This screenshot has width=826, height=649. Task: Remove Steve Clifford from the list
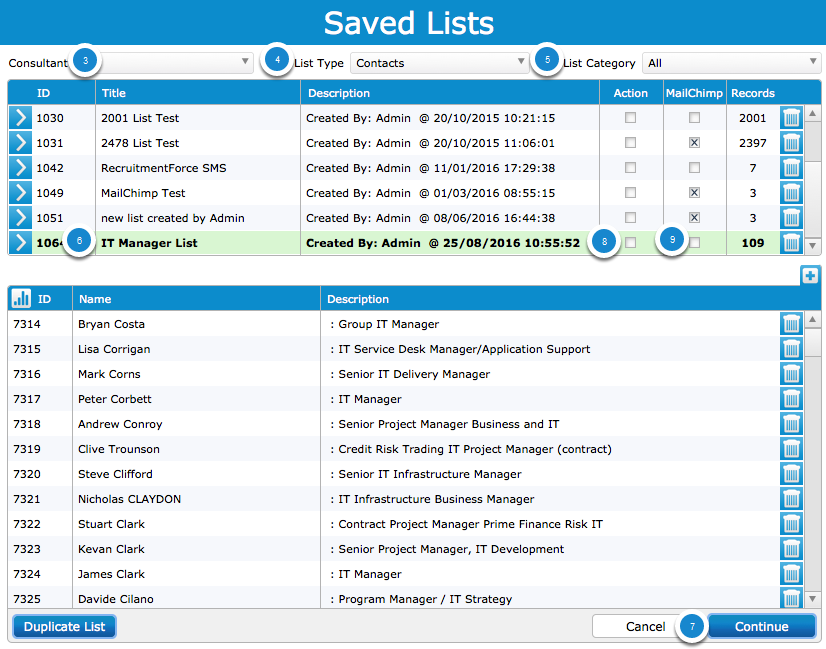tap(791, 474)
